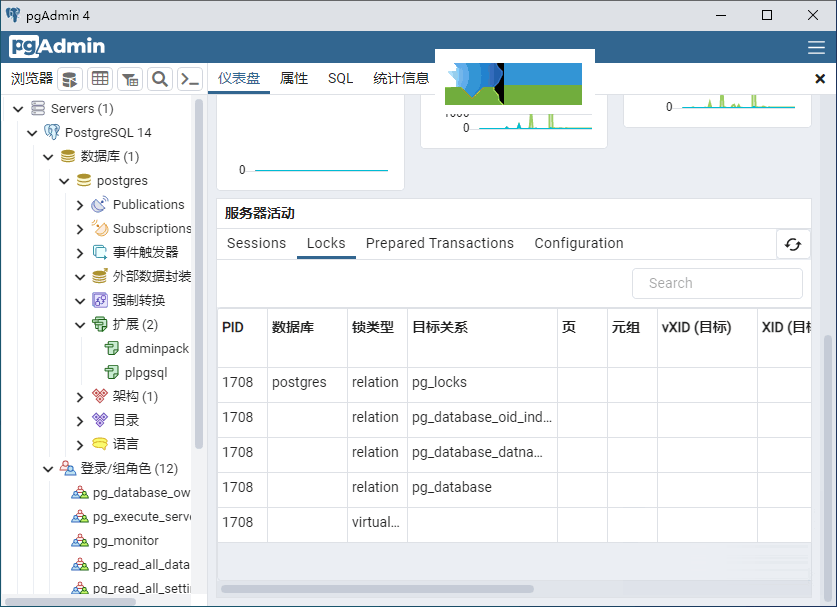
Task: Click the 事件触发器 node icon
Action: 100,252
